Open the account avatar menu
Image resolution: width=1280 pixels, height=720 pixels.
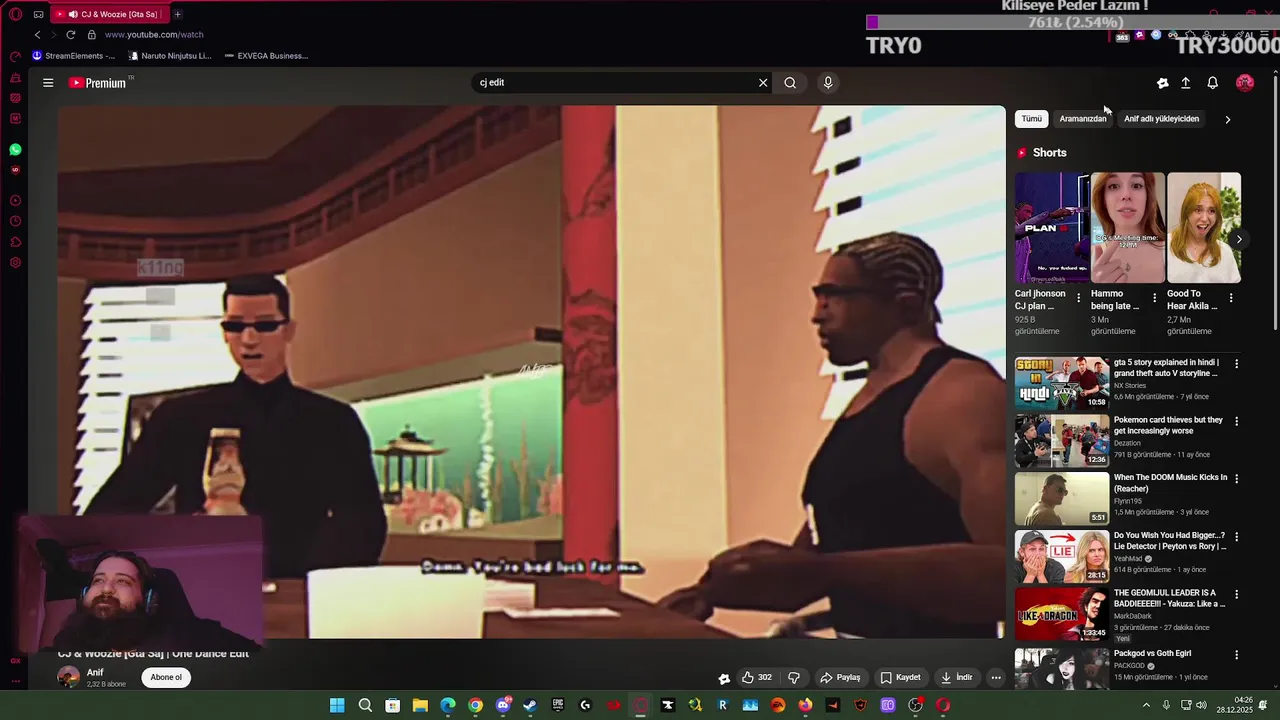[x=1245, y=83]
